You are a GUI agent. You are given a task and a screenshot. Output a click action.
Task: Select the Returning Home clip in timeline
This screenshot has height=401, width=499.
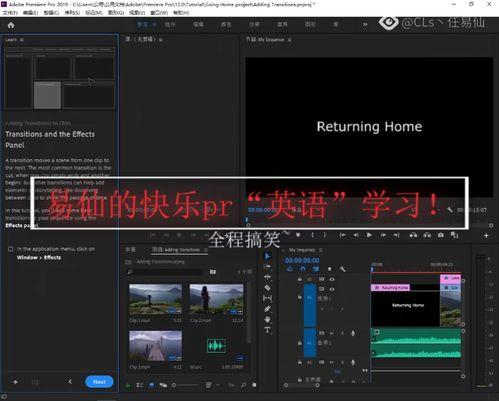tap(390, 287)
